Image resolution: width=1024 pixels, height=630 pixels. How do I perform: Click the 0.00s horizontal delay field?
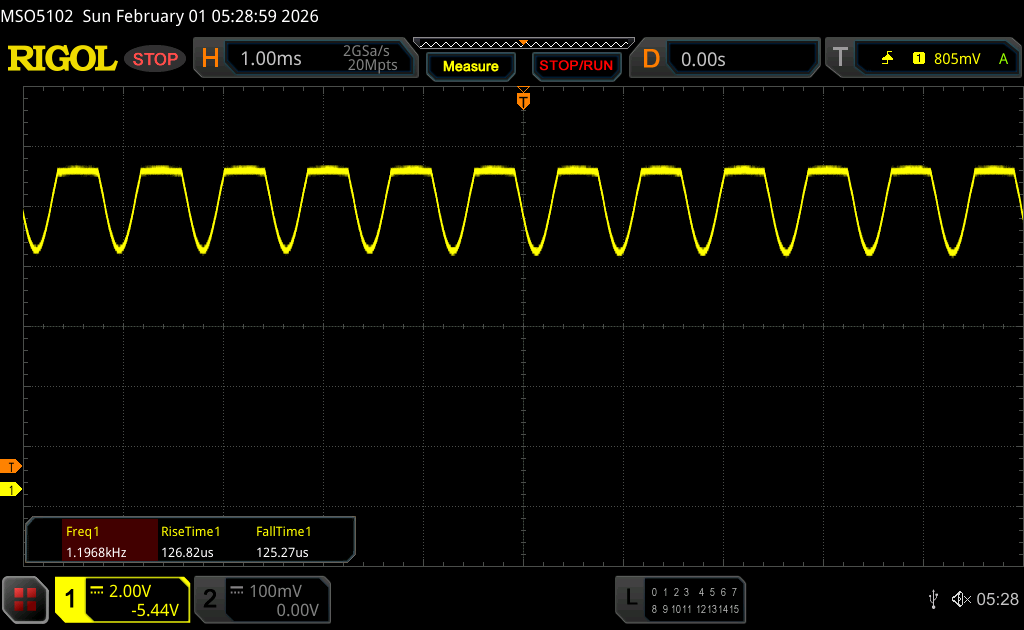703,59
